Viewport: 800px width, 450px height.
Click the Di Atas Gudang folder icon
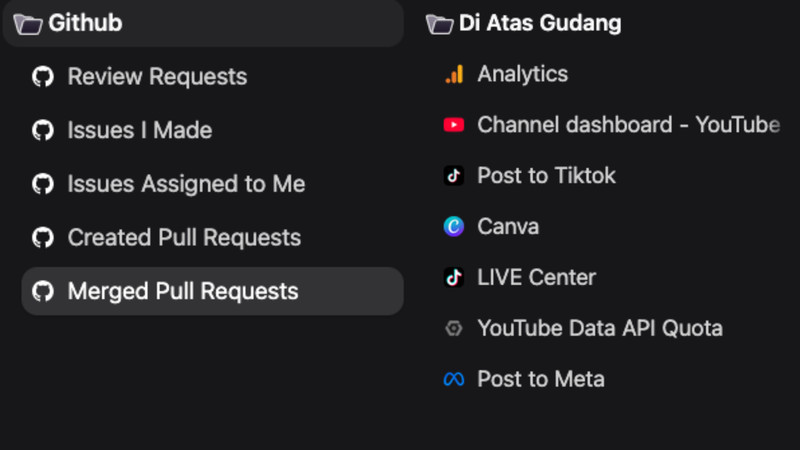coord(438,23)
